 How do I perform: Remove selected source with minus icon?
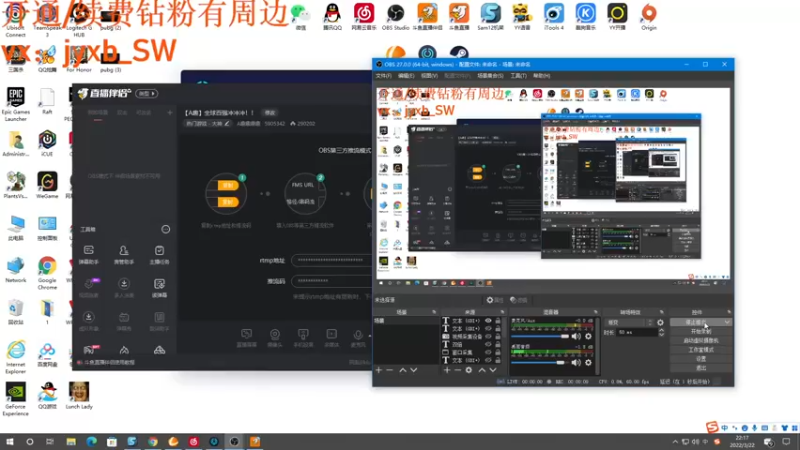tap(458, 370)
